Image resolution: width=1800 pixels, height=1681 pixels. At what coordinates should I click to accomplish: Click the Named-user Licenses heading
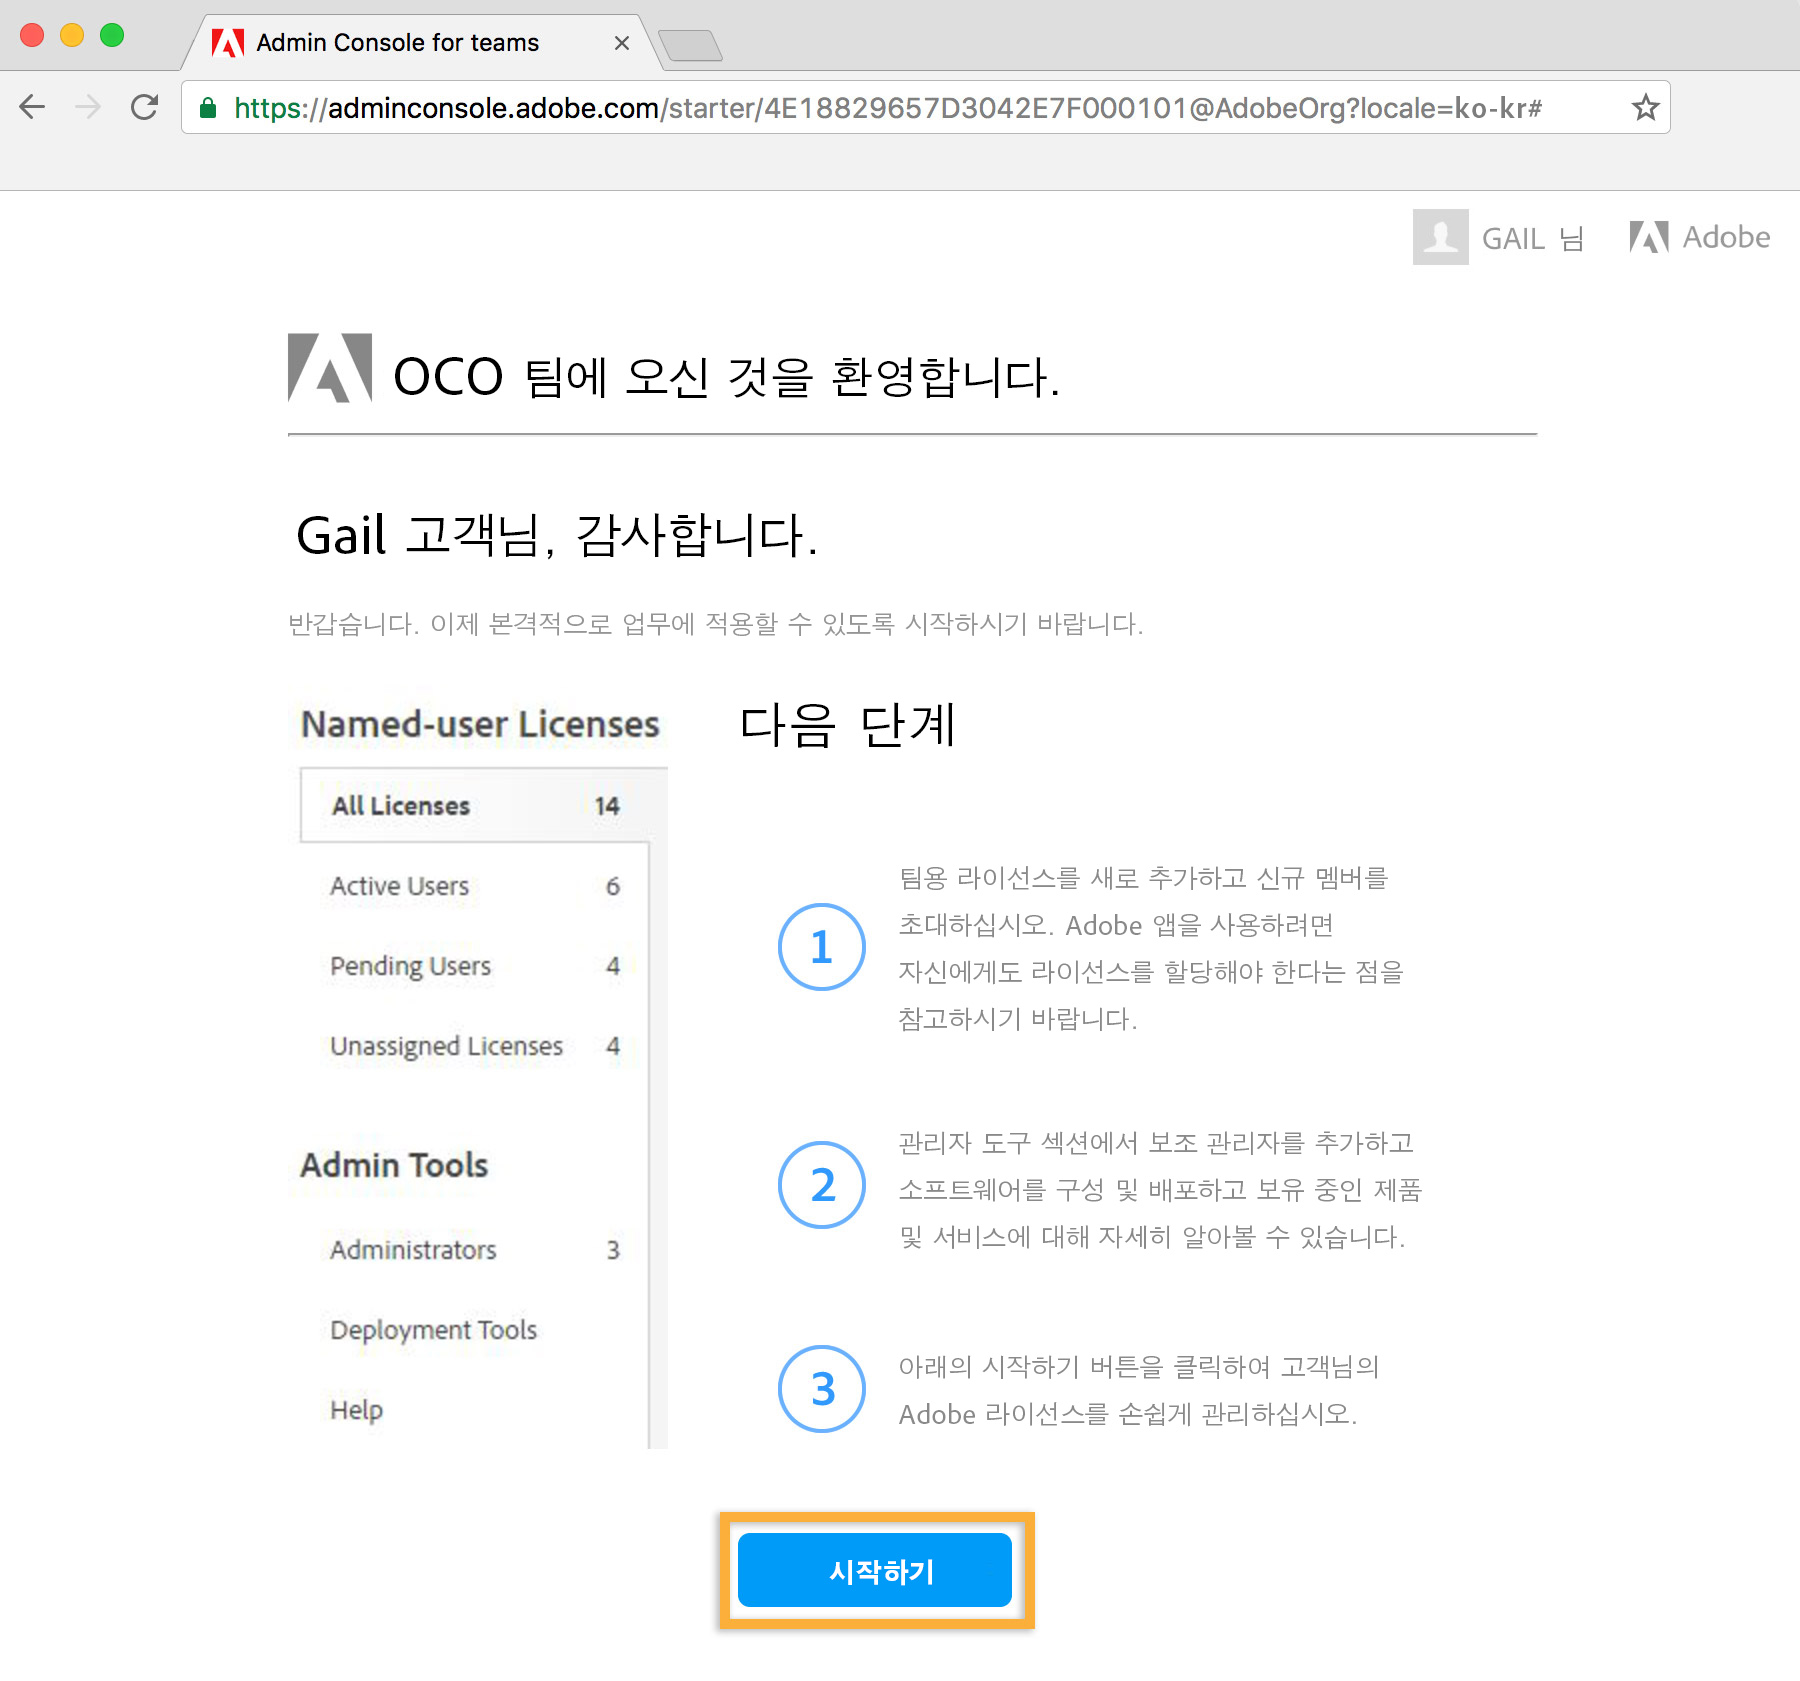pos(480,724)
